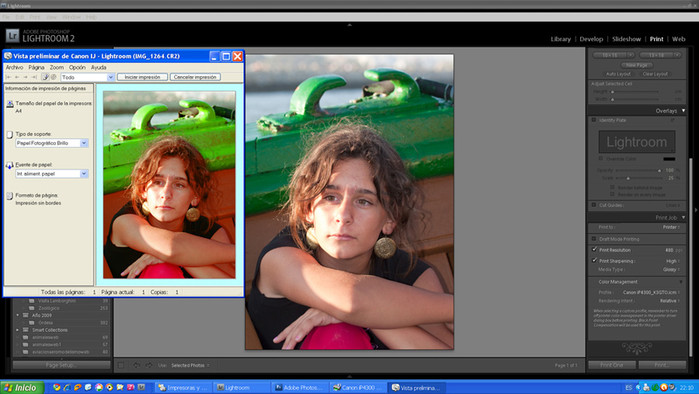Click the media type page icon

[10, 135]
